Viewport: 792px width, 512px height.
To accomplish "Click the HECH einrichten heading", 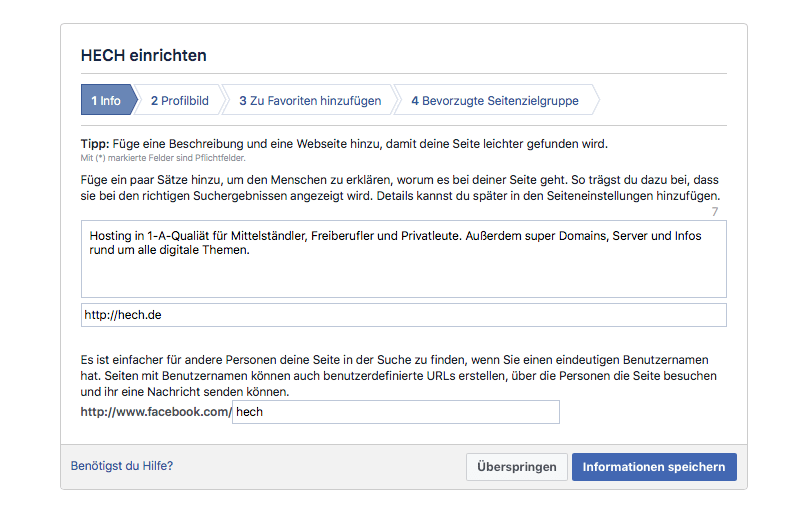I will [143, 55].
